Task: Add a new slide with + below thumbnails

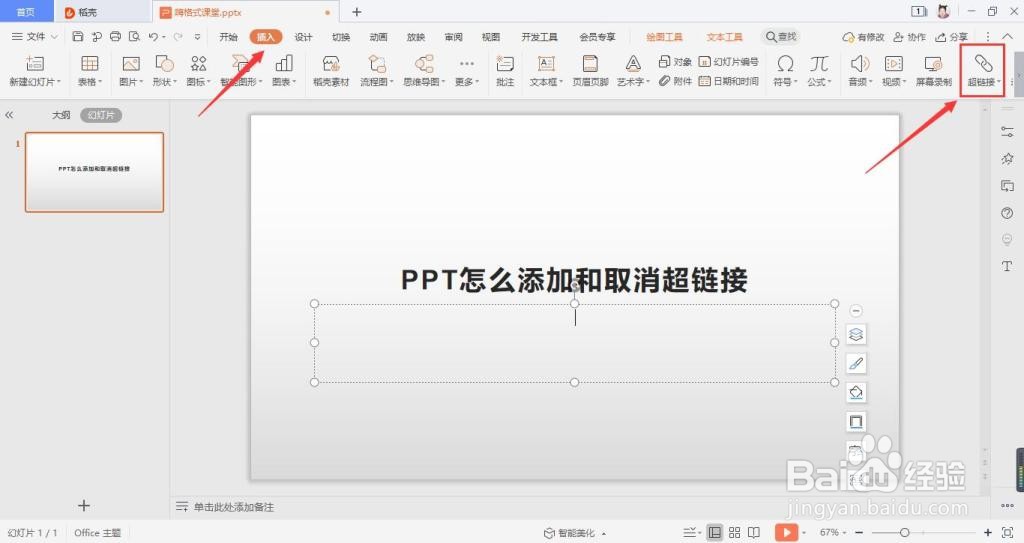Action: click(84, 505)
